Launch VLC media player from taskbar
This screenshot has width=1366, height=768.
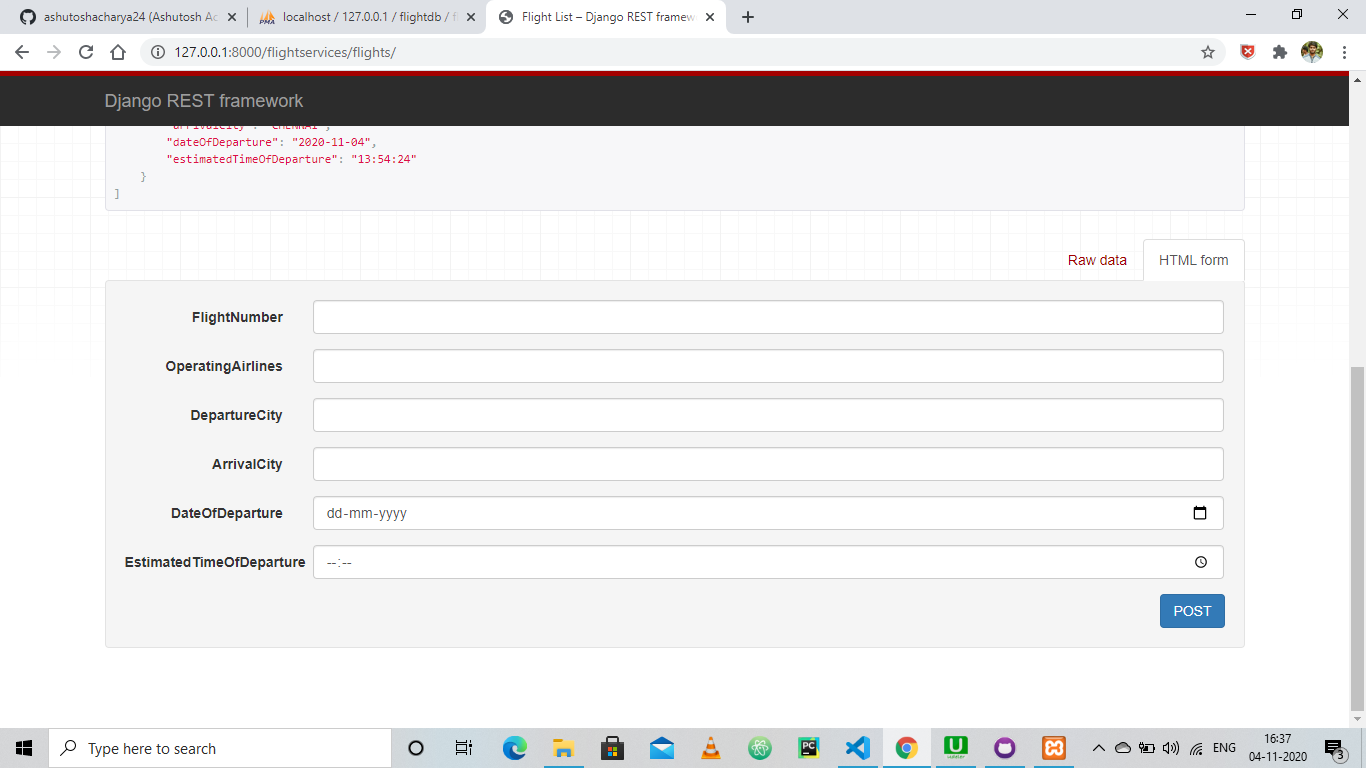tap(711, 748)
